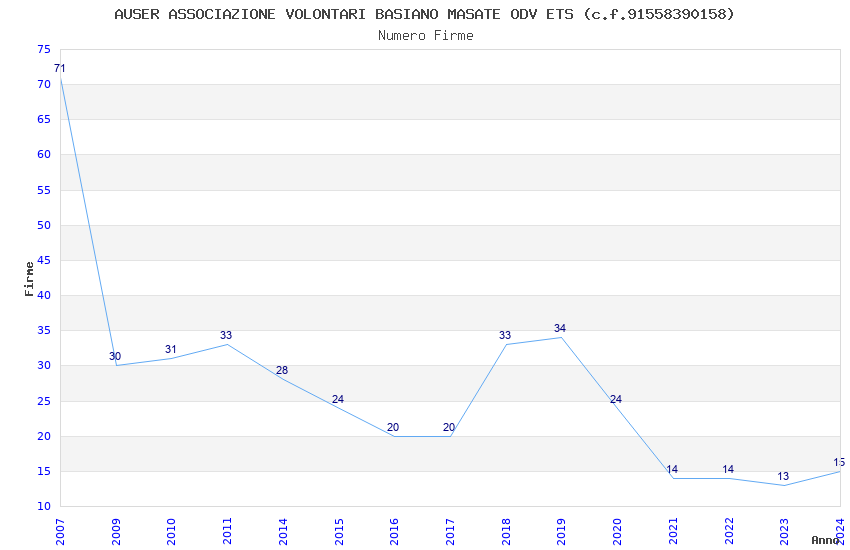
Task: Click the 71 data label for 2007
Action: (x=60, y=69)
